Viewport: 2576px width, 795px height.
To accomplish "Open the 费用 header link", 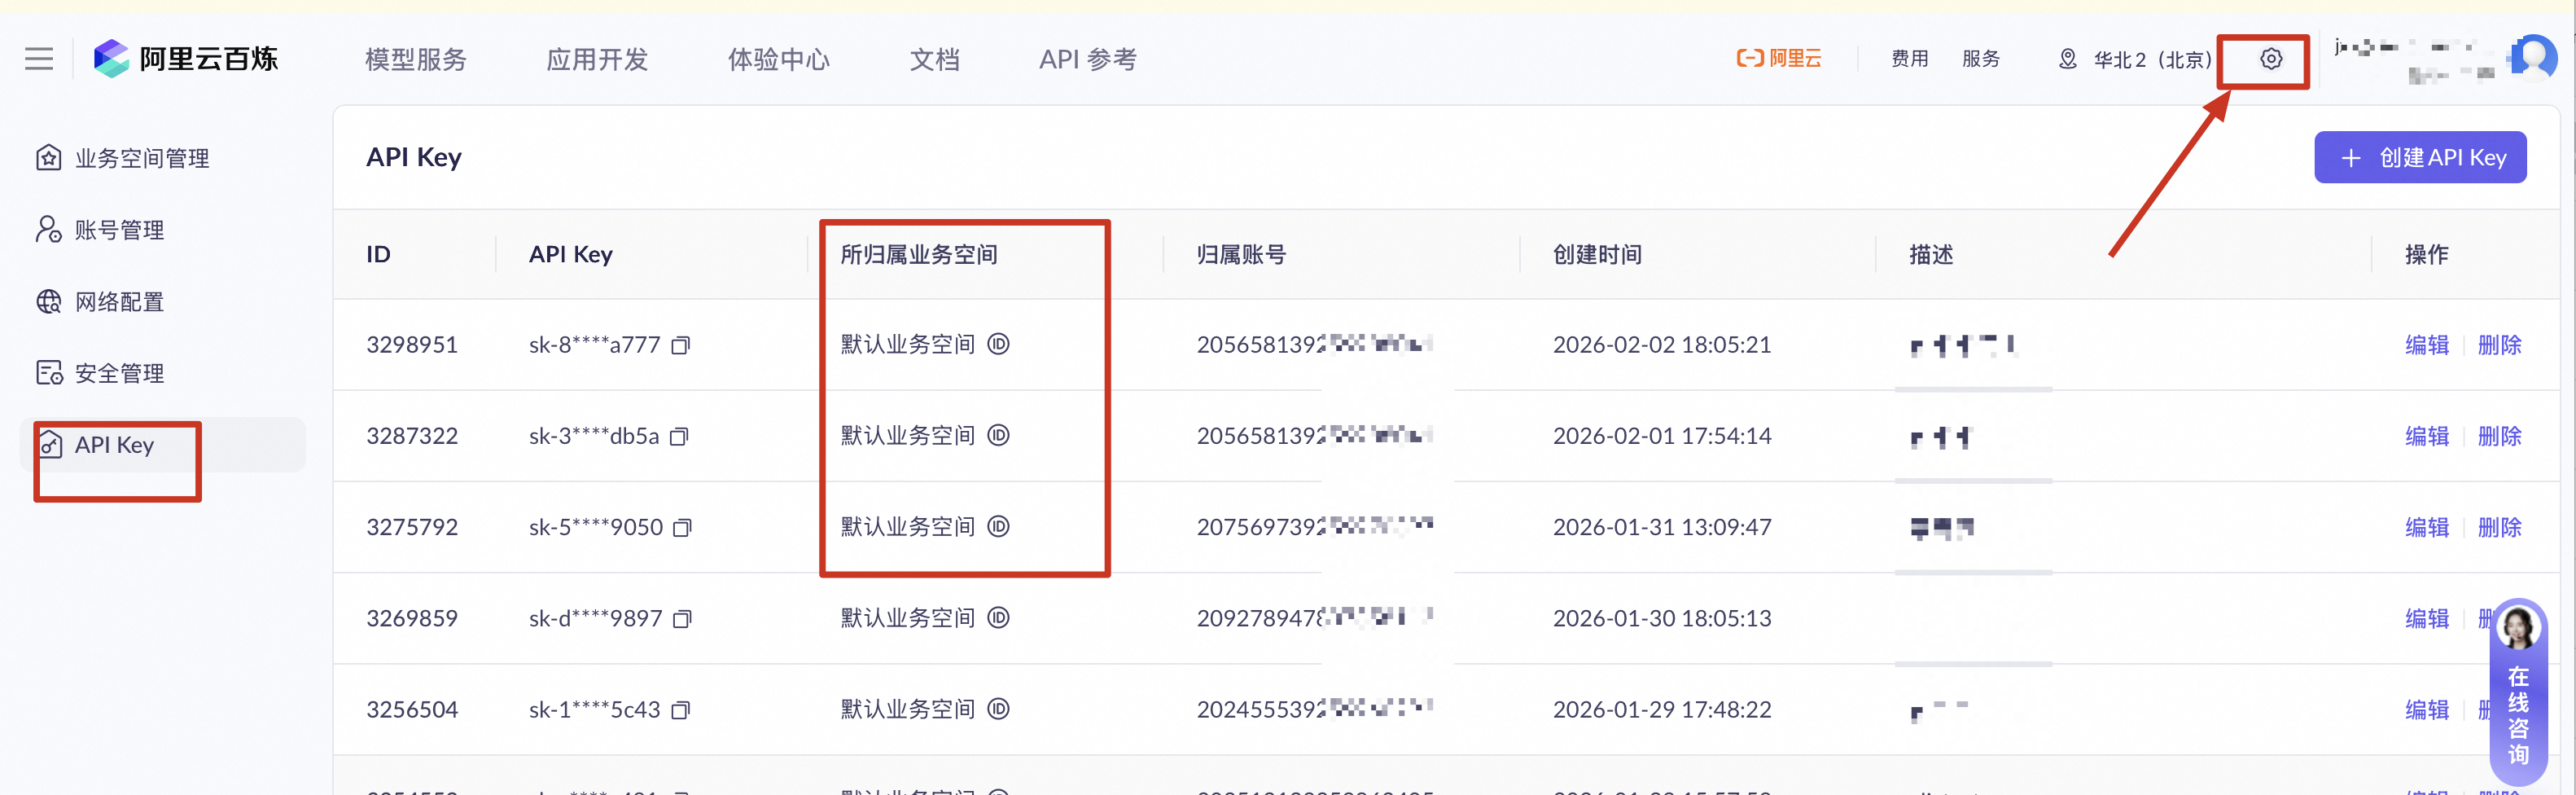I will (x=1909, y=59).
